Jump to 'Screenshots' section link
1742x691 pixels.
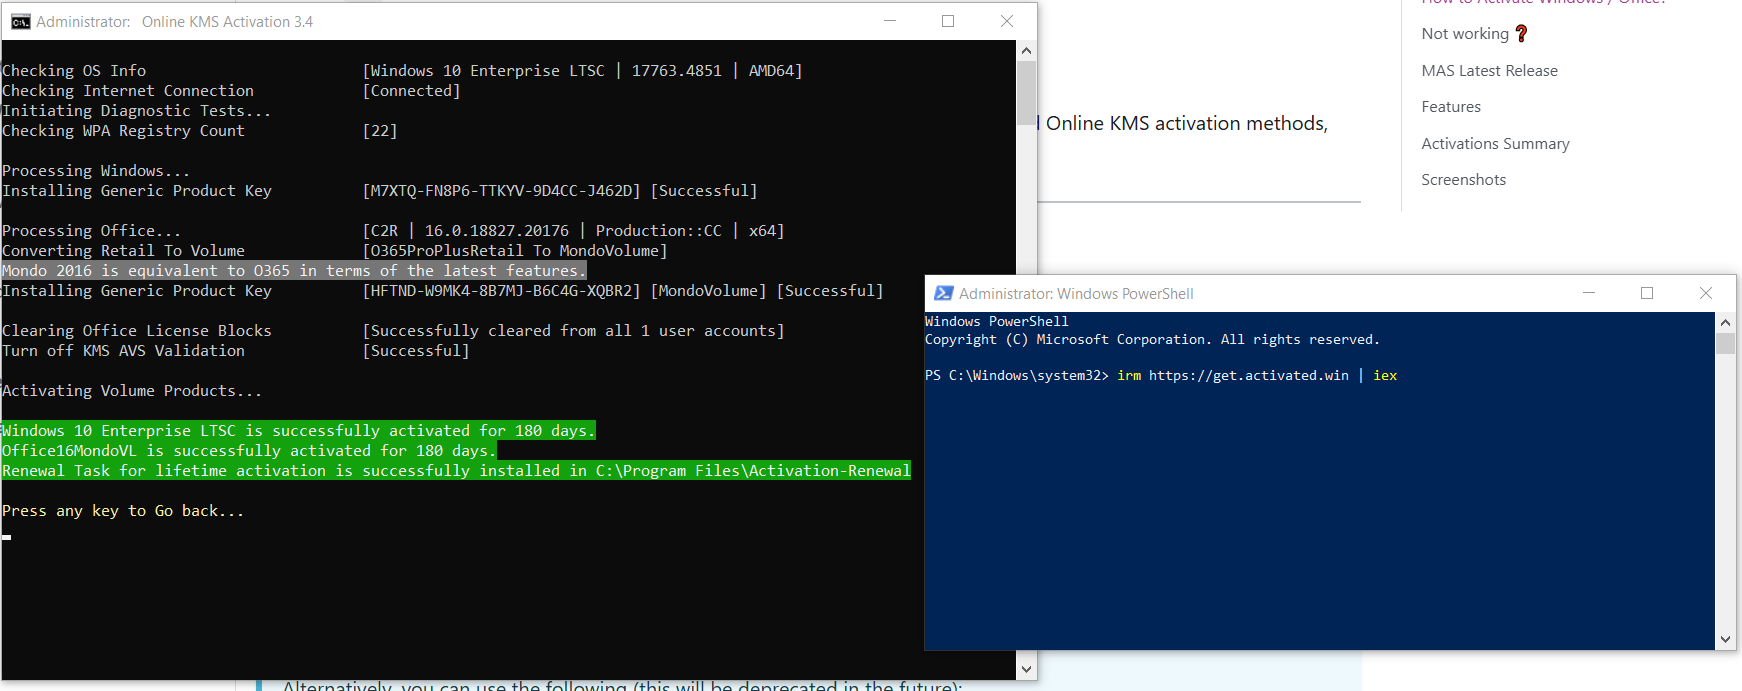[x=1463, y=180]
